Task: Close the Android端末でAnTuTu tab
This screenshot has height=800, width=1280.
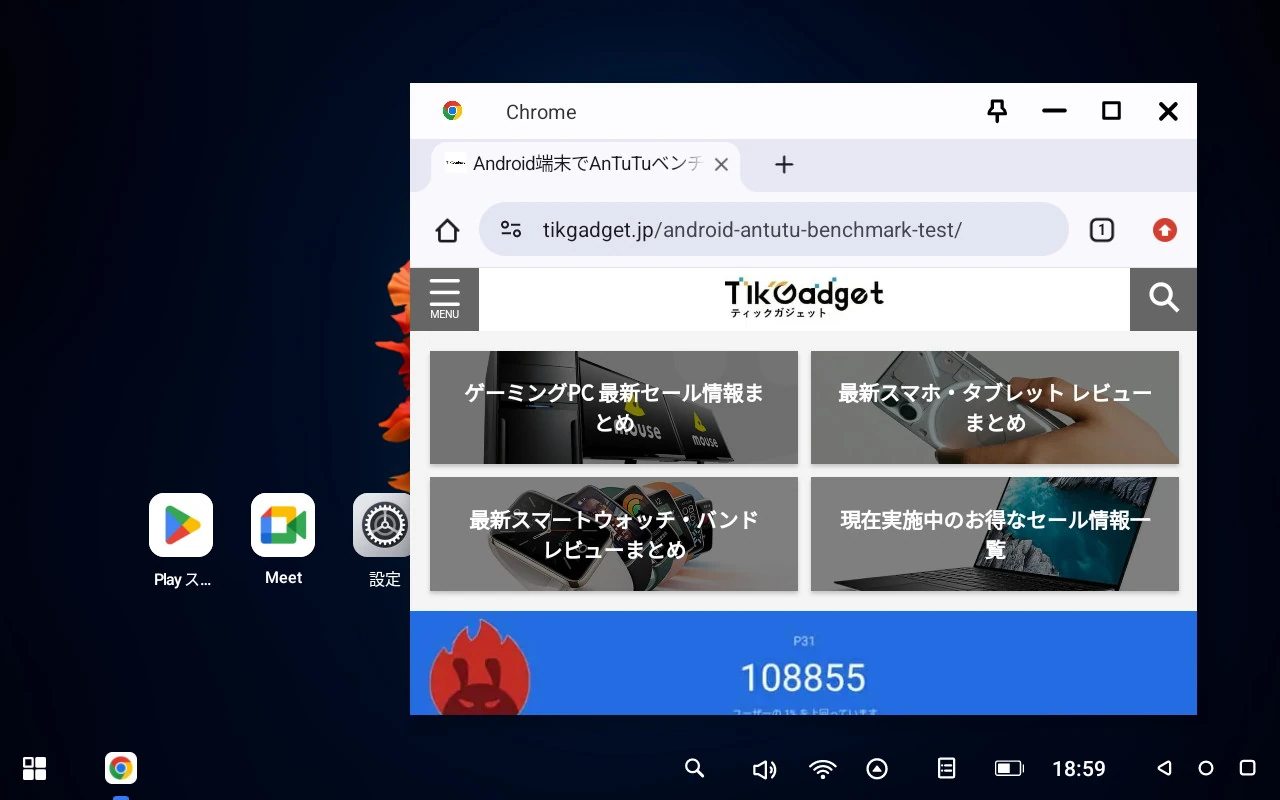Action: click(721, 165)
